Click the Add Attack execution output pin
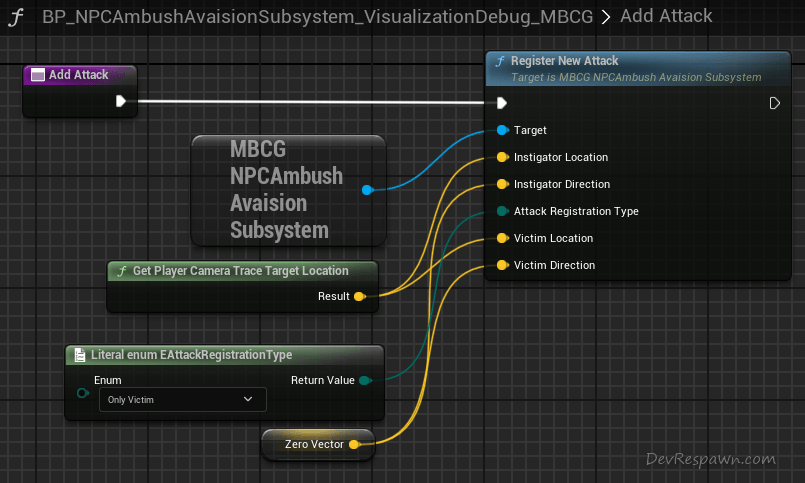This screenshot has width=805, height=483. click(x=121, y=101)
